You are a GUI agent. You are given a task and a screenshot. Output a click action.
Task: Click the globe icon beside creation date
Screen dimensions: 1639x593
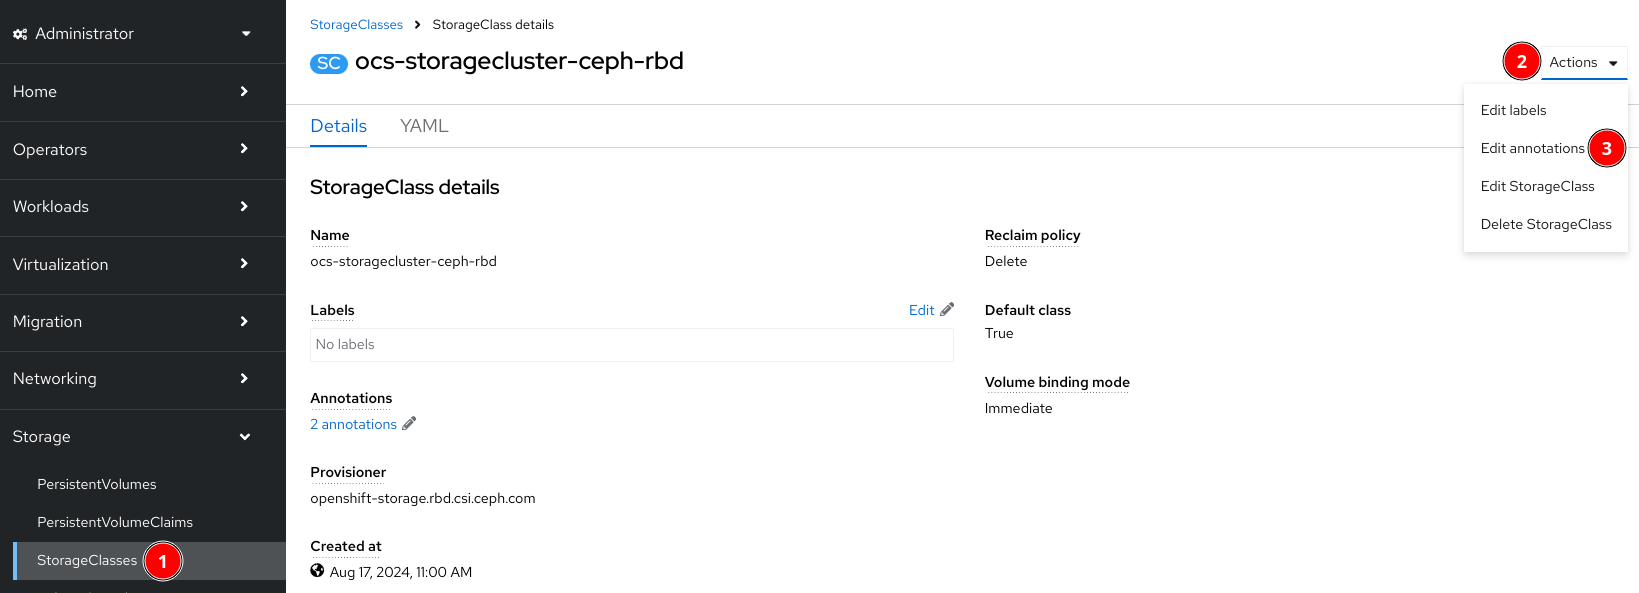click(317, 571)
